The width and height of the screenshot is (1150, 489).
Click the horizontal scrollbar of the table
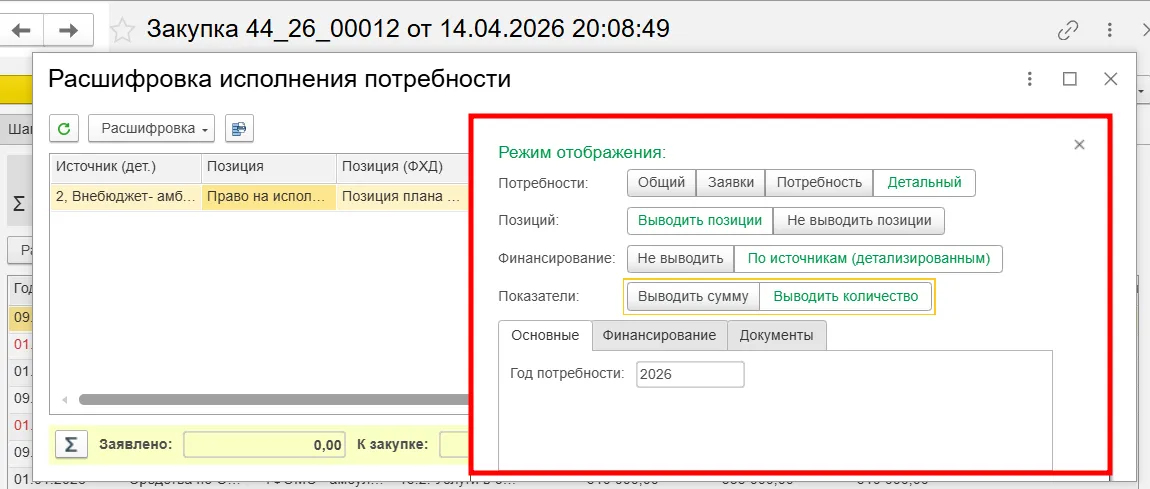[273, 400]
